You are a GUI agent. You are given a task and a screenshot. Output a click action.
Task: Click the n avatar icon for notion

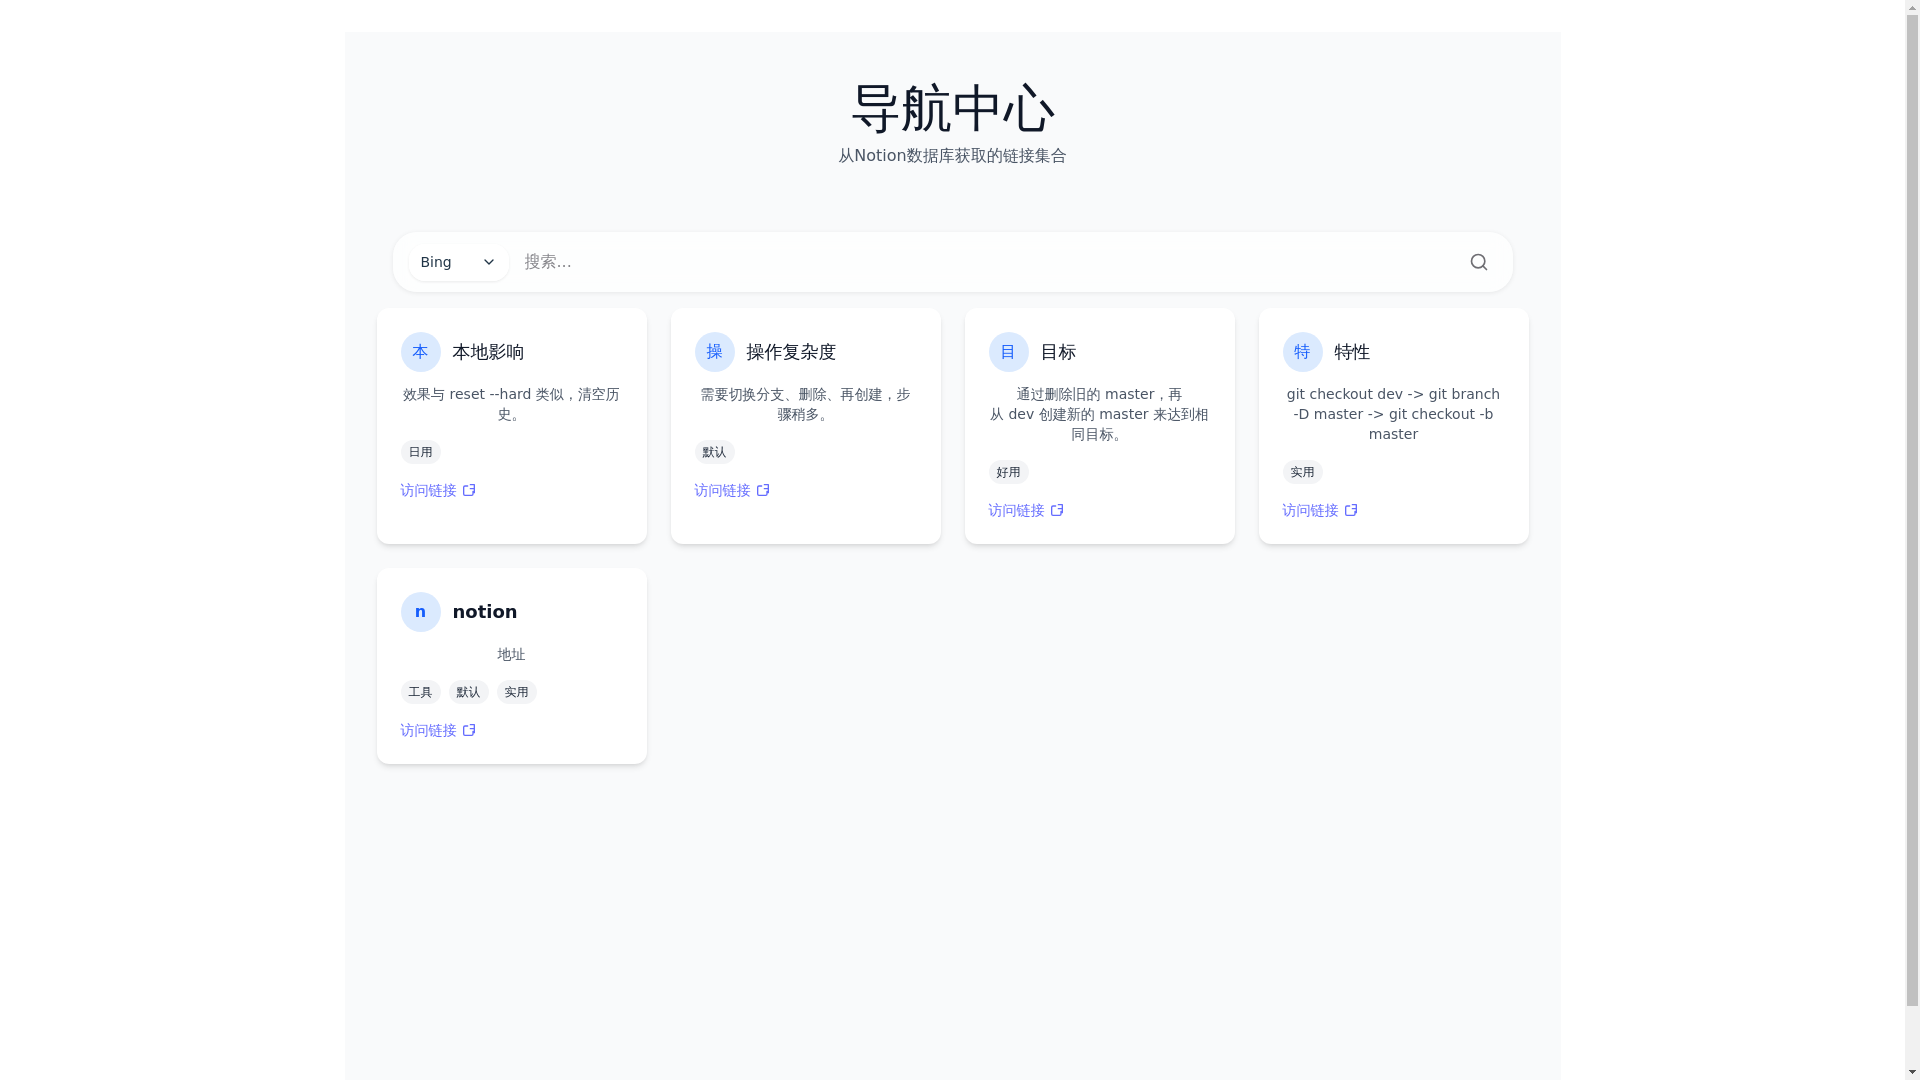click(x=420, y=612)
